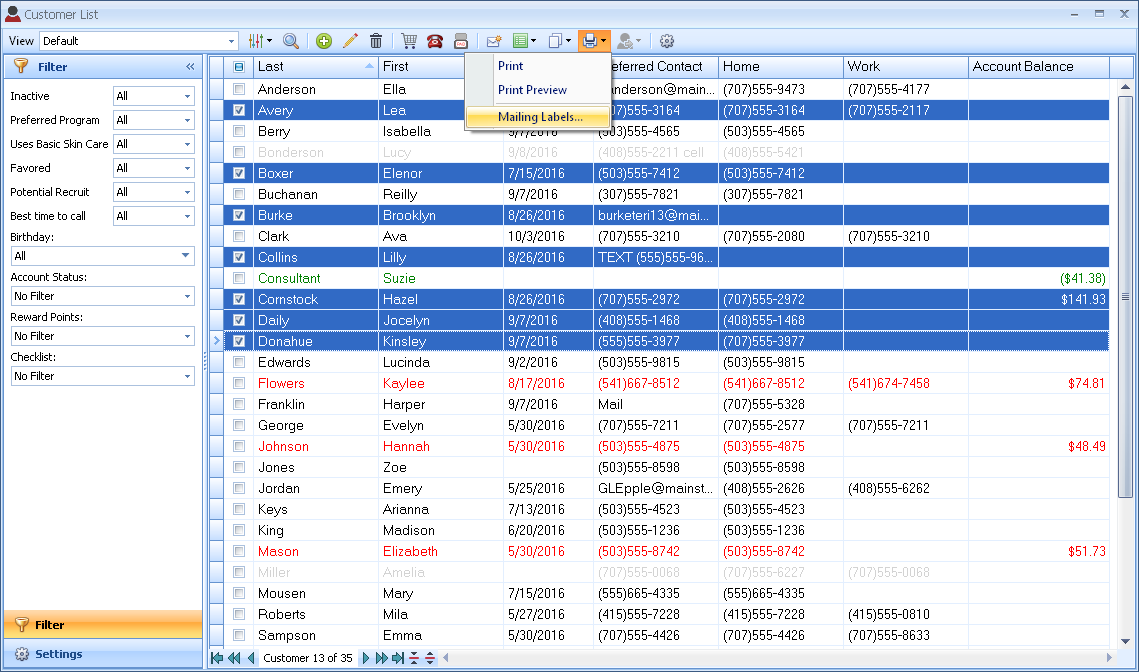Check the Clark row checkbox
Screen dimensions: 1139x672
(x=239, y=236)
